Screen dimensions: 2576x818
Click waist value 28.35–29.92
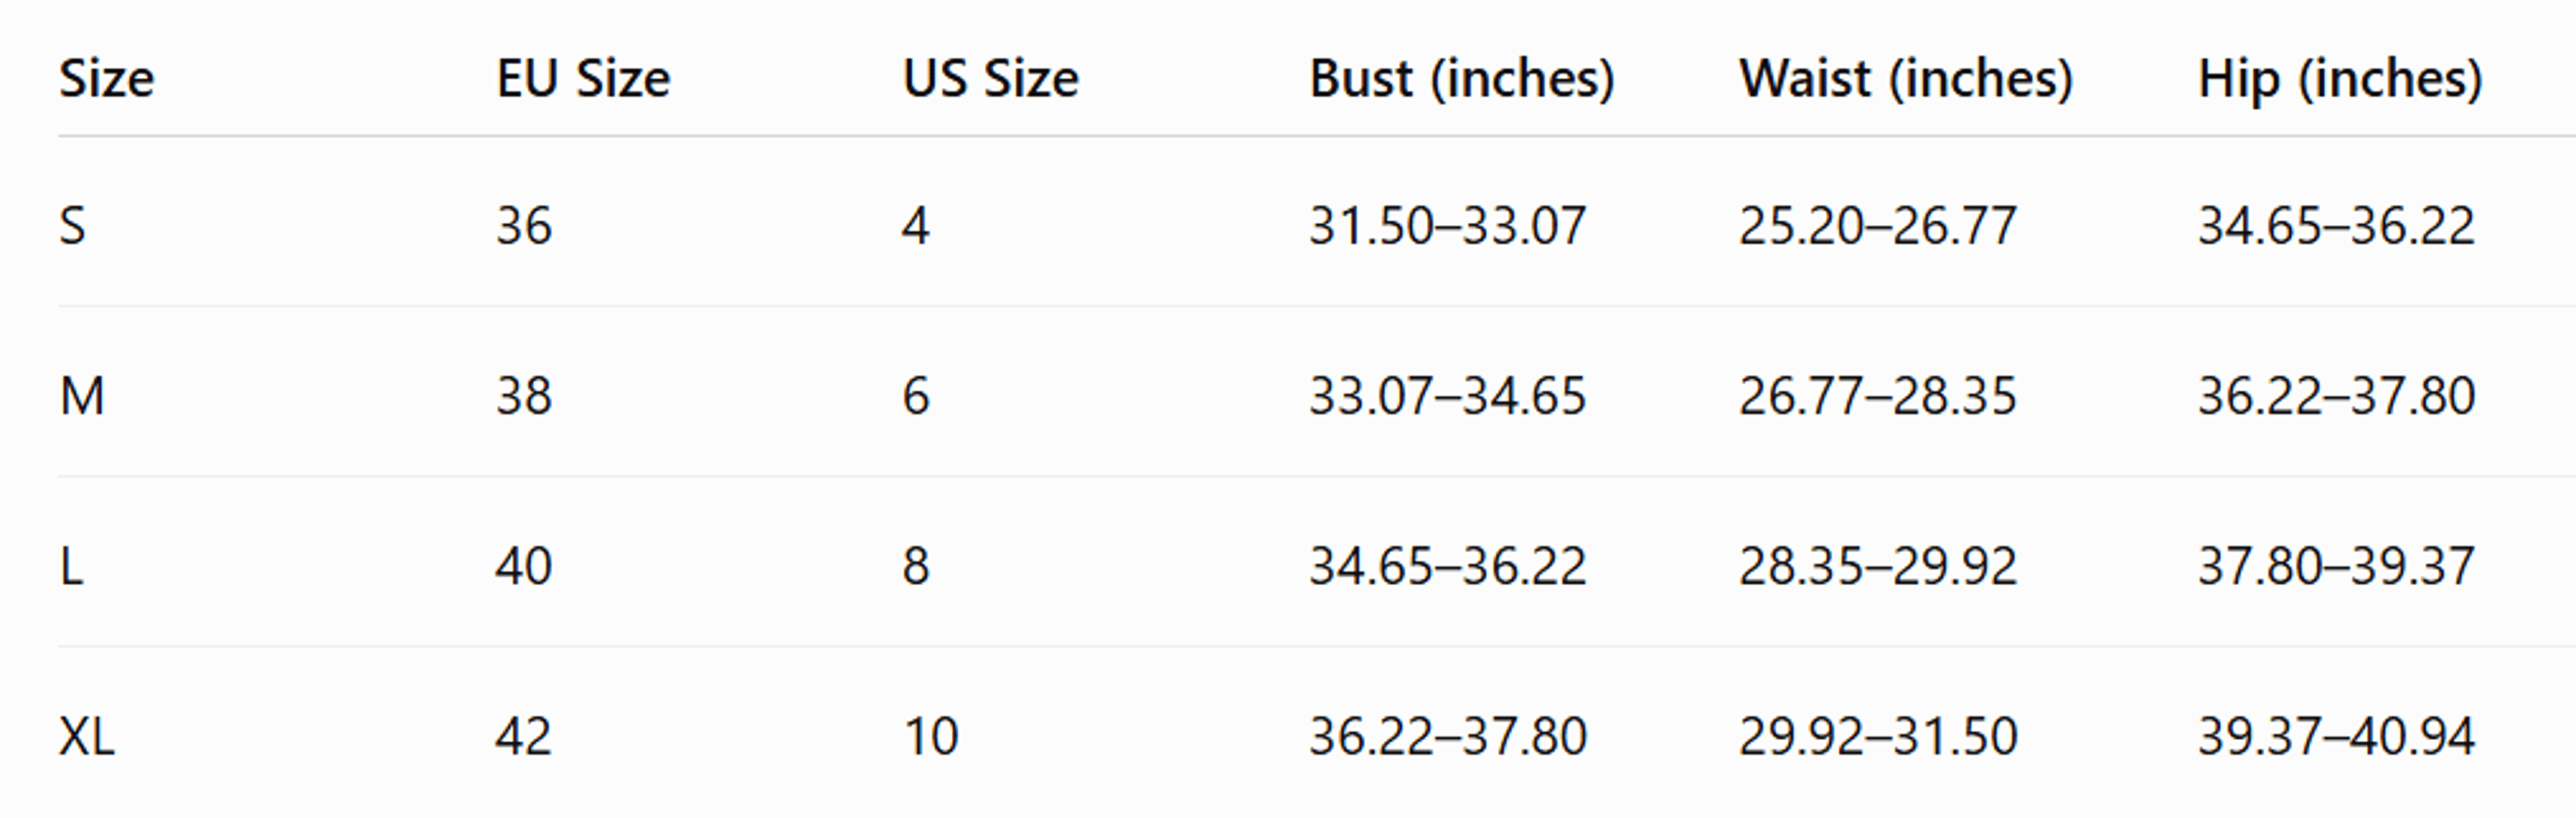(x=1878, y=566)
